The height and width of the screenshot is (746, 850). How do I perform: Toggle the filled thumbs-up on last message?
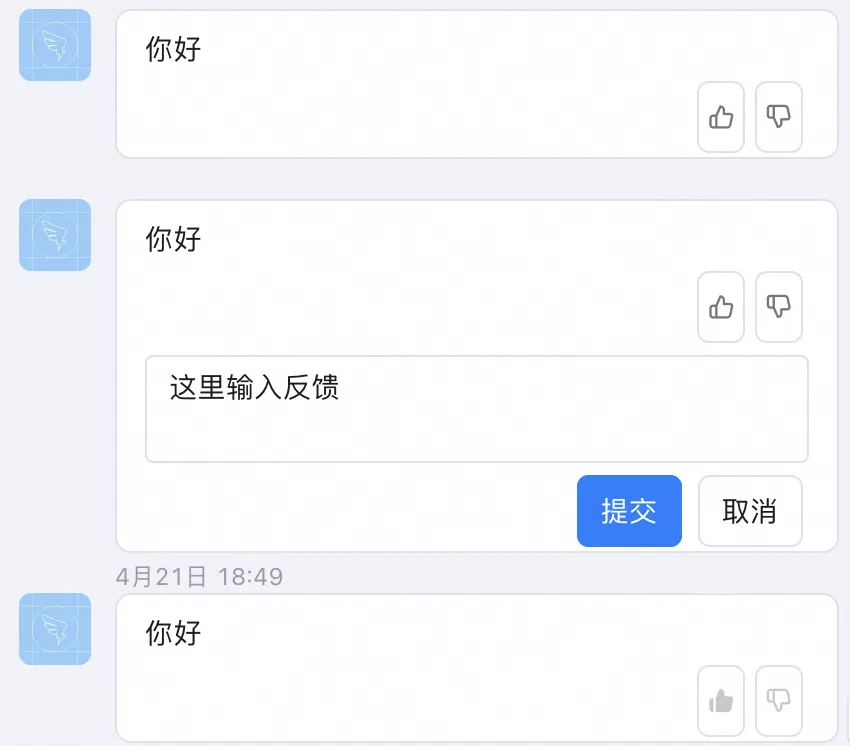point(720,701)
